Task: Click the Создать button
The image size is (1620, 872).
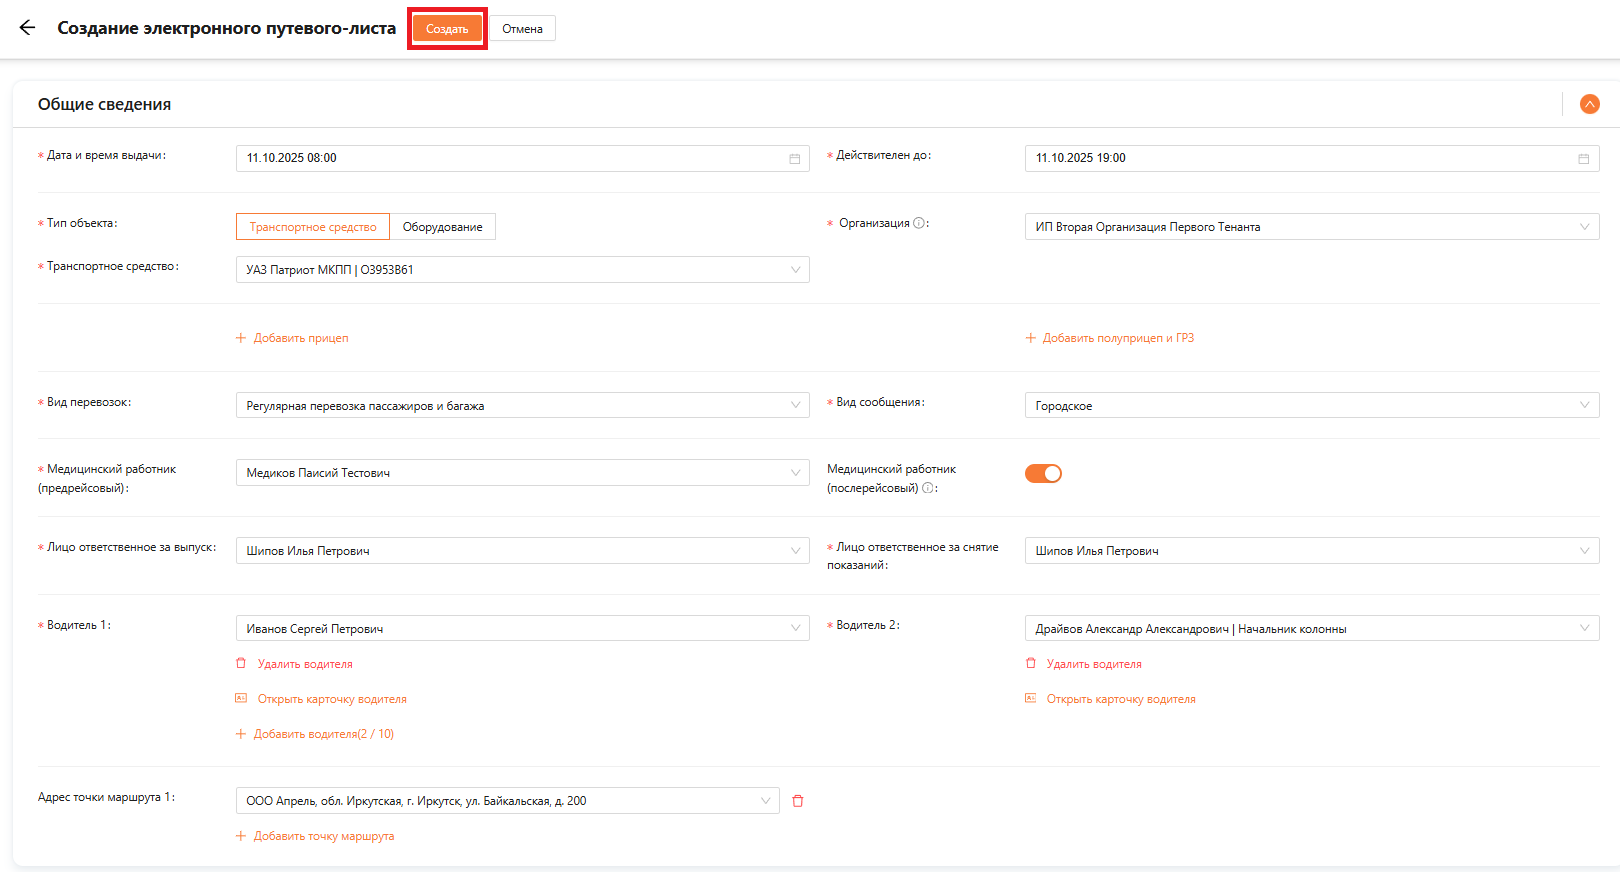Action: (447, 29)
